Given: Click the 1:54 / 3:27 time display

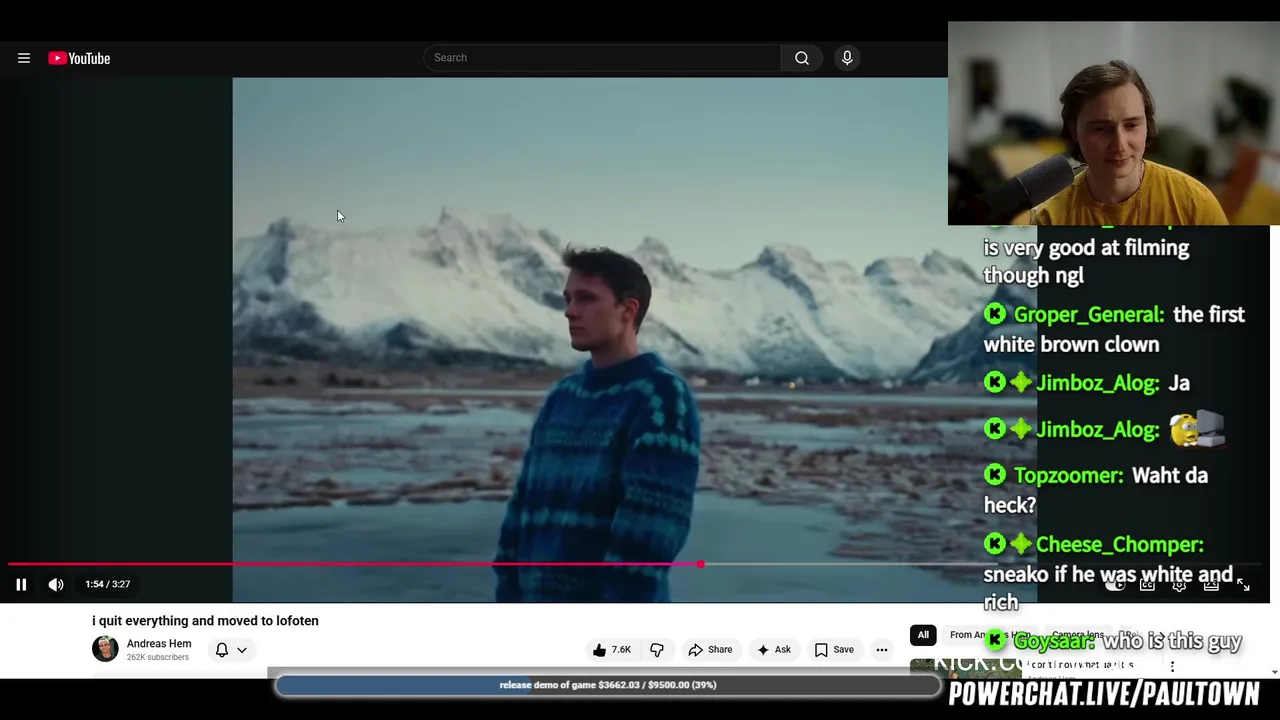Looking at the screenshot, I should (x=108, y=584).
